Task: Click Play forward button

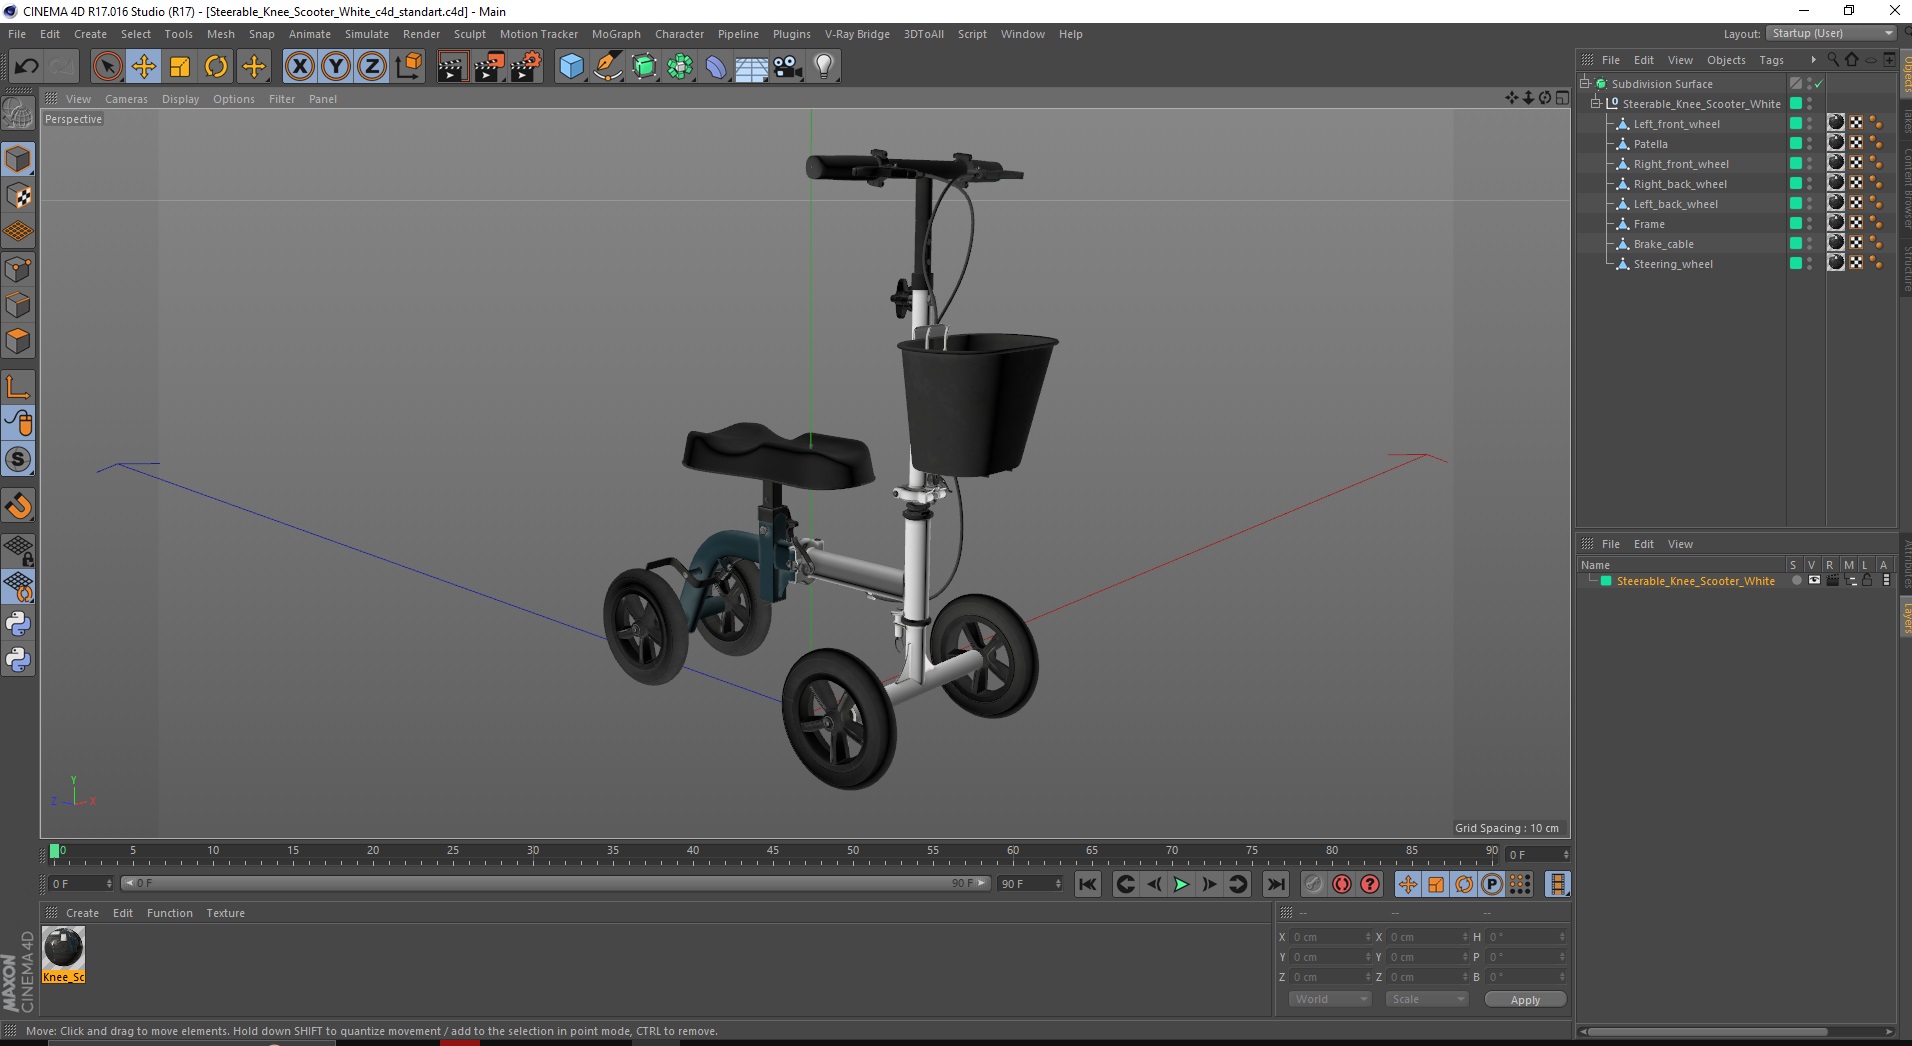Action: [x=1181, y=884]
